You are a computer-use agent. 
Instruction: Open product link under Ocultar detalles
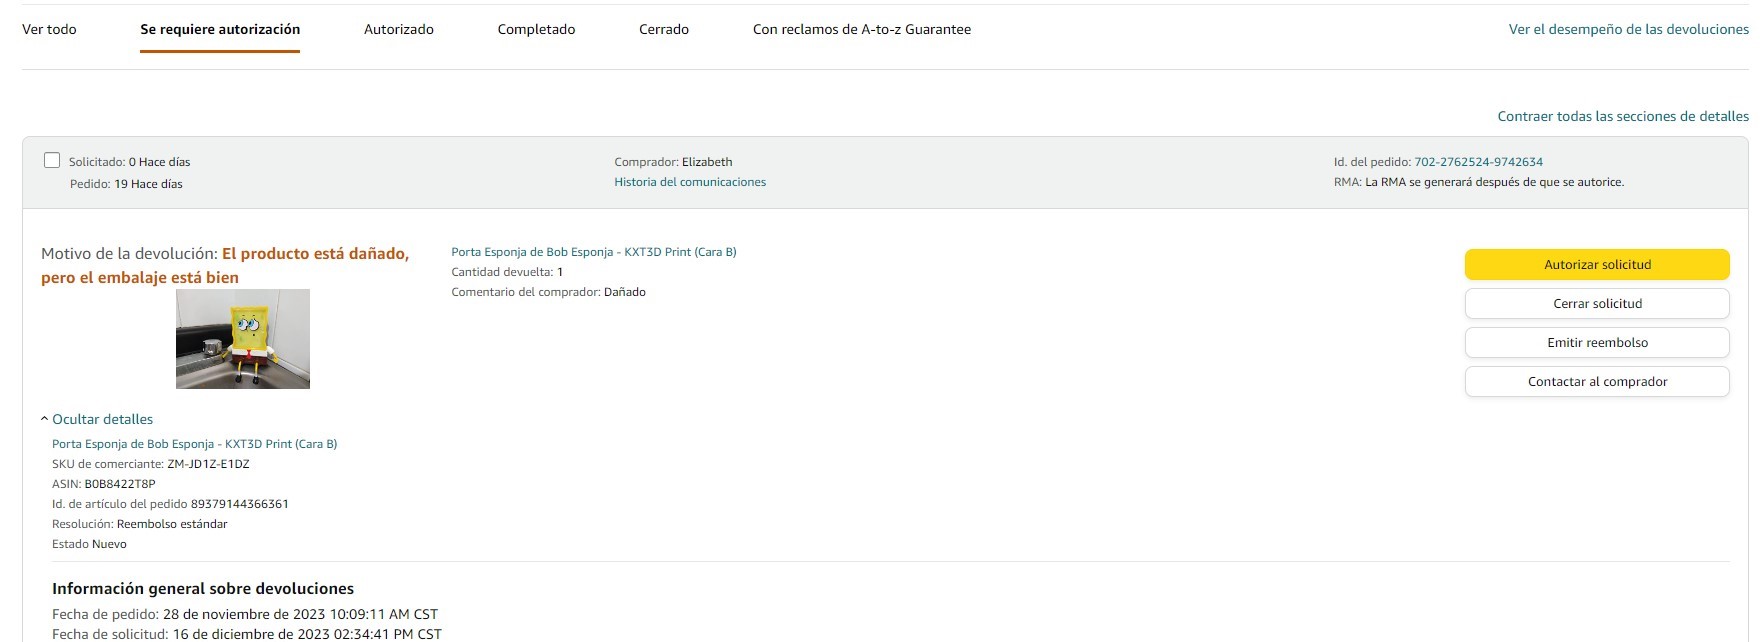point(195,444)
